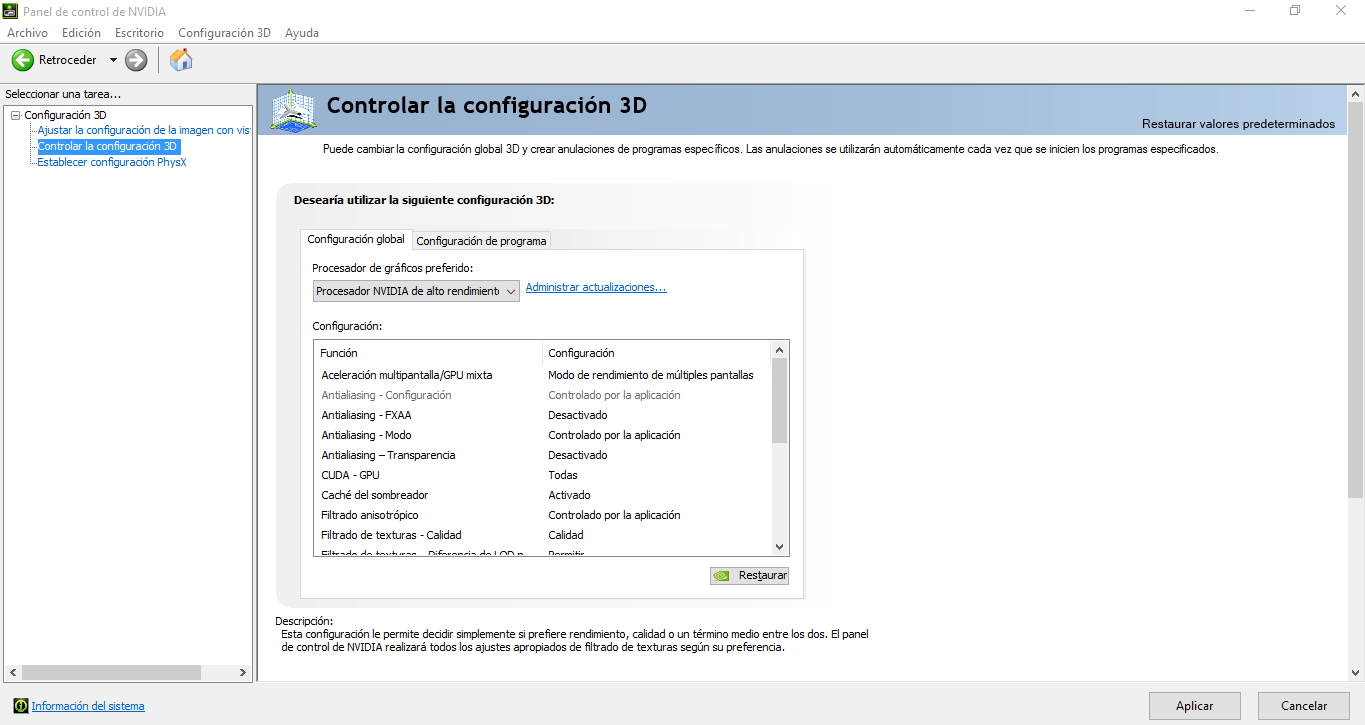Open the Retroceder history dropdown arrow
Screen dimensions: 1365x725
pyautogui.click(x=113, y=60)
